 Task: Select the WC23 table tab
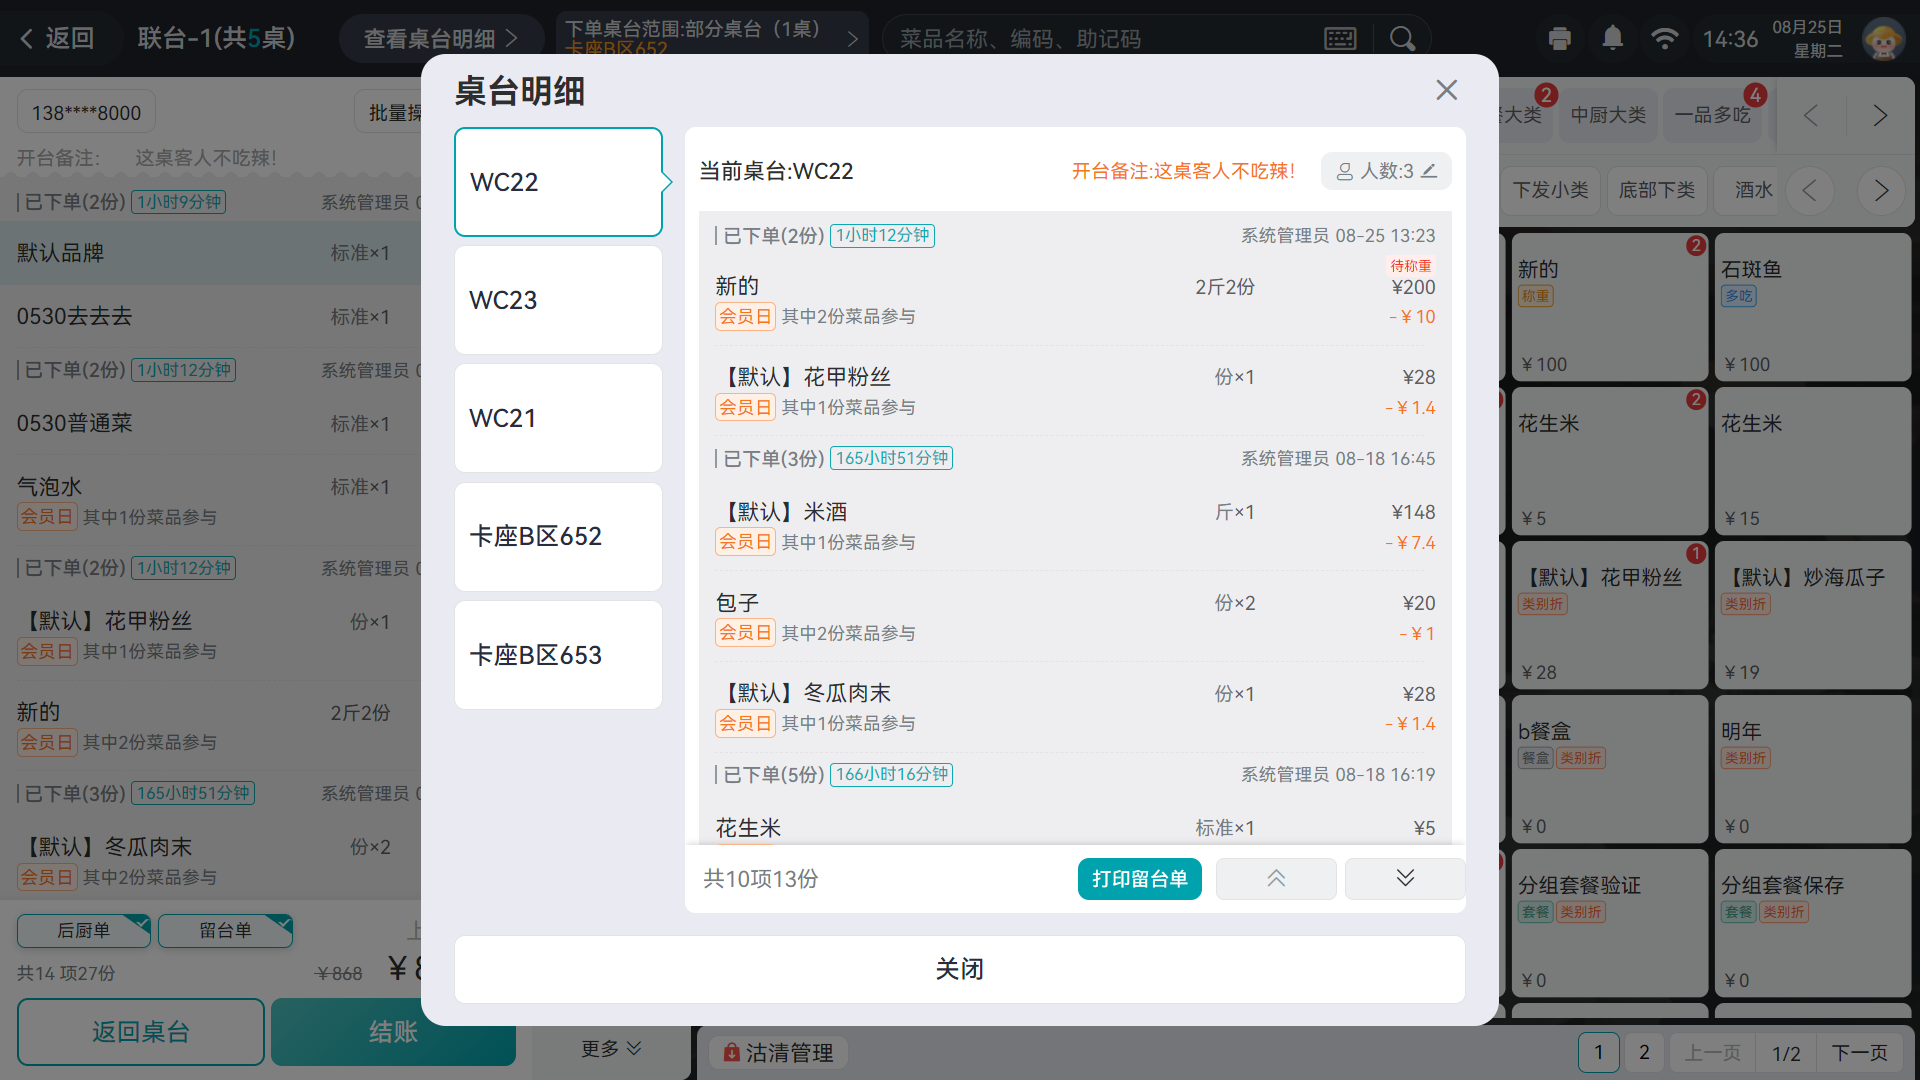[x=558, y=300]
